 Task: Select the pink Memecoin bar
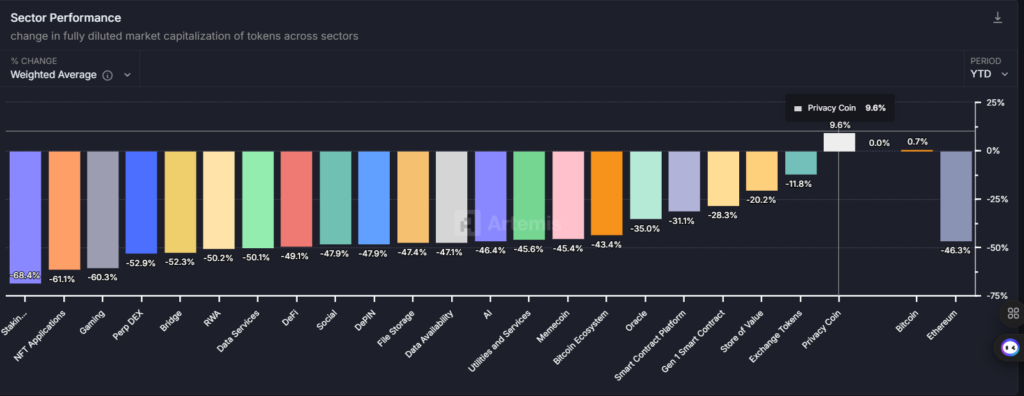click(568, 195)
